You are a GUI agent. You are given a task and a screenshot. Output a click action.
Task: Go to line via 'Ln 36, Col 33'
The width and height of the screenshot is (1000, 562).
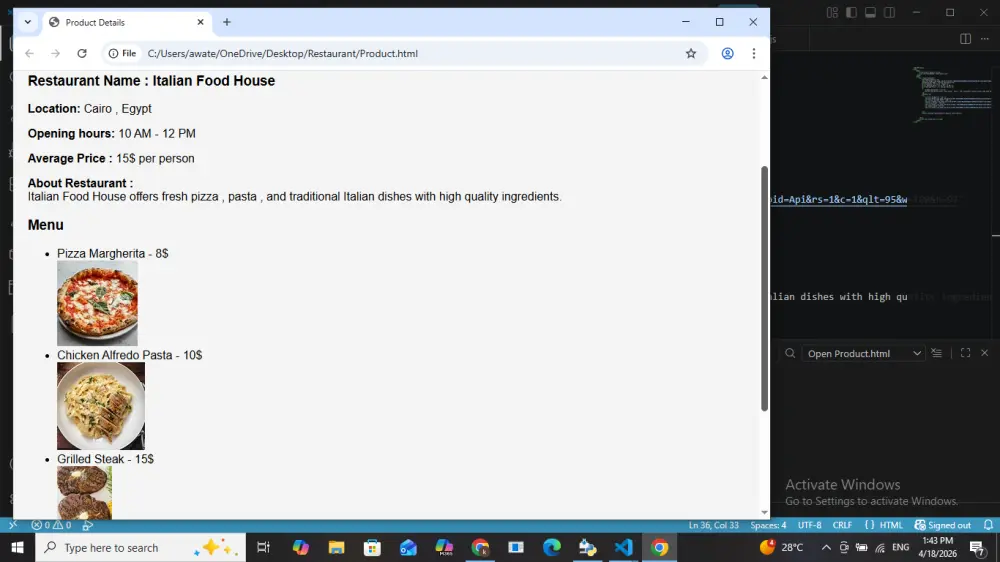click(x=713, y=526)
